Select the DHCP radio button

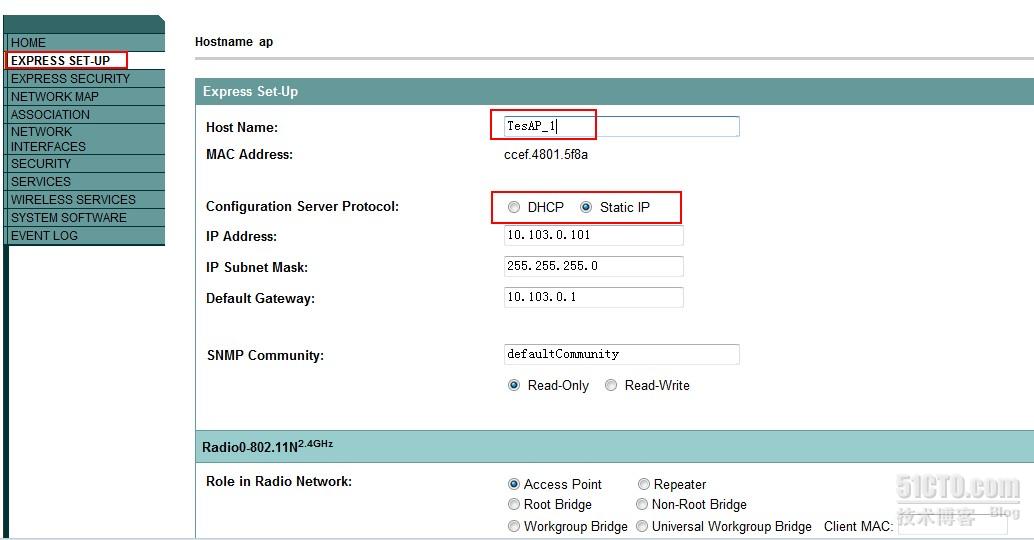514,207
